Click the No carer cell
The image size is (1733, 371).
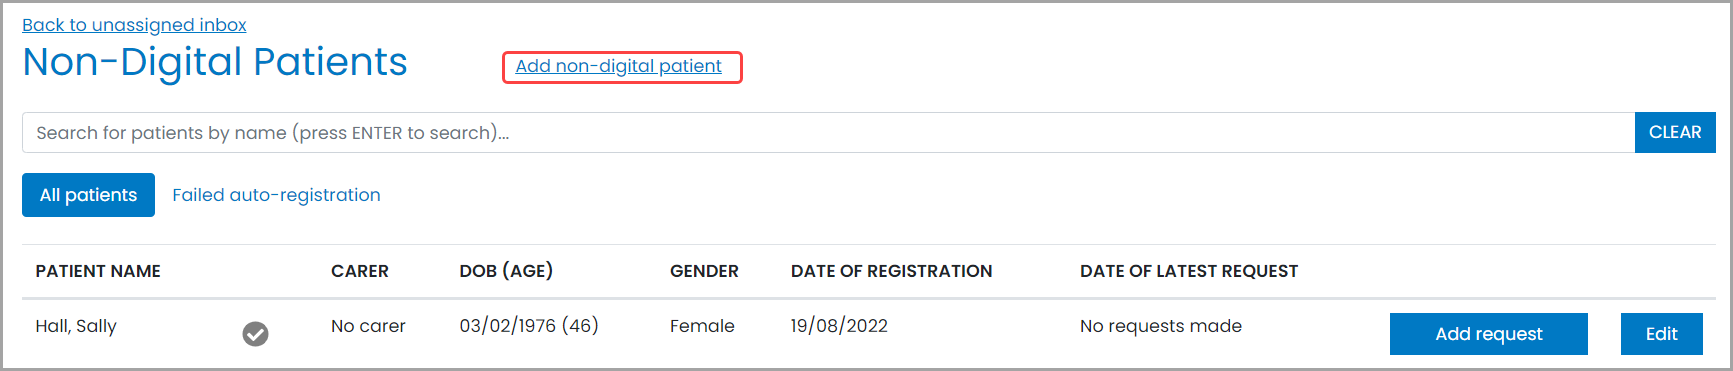[x=368, y=326]
